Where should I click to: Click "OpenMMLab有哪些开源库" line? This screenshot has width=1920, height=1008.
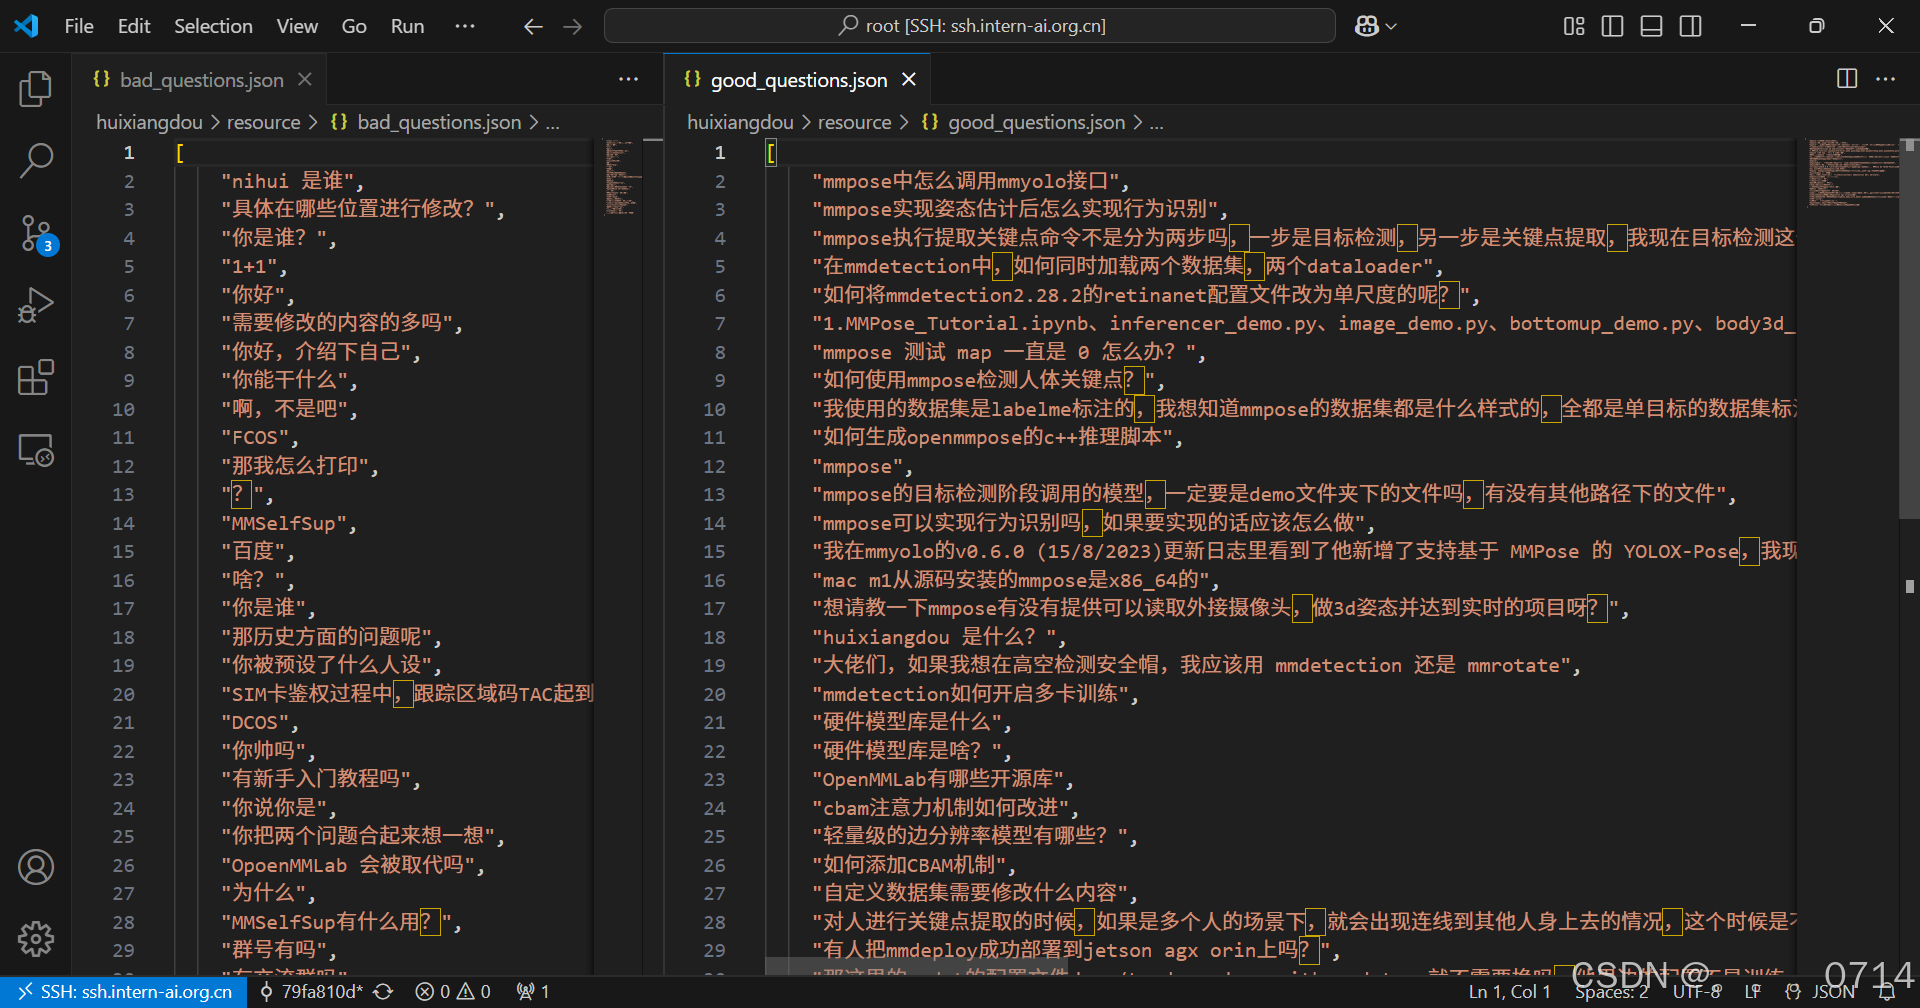coord(943,779)
